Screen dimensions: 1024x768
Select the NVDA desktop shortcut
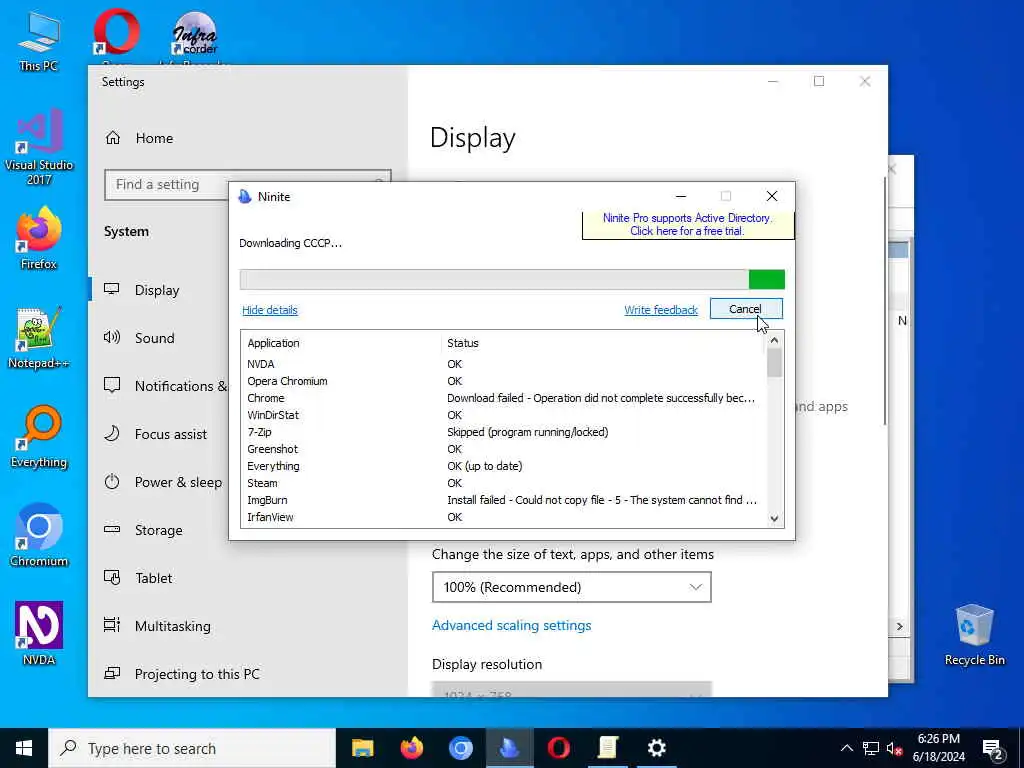[x=39, y=633]
